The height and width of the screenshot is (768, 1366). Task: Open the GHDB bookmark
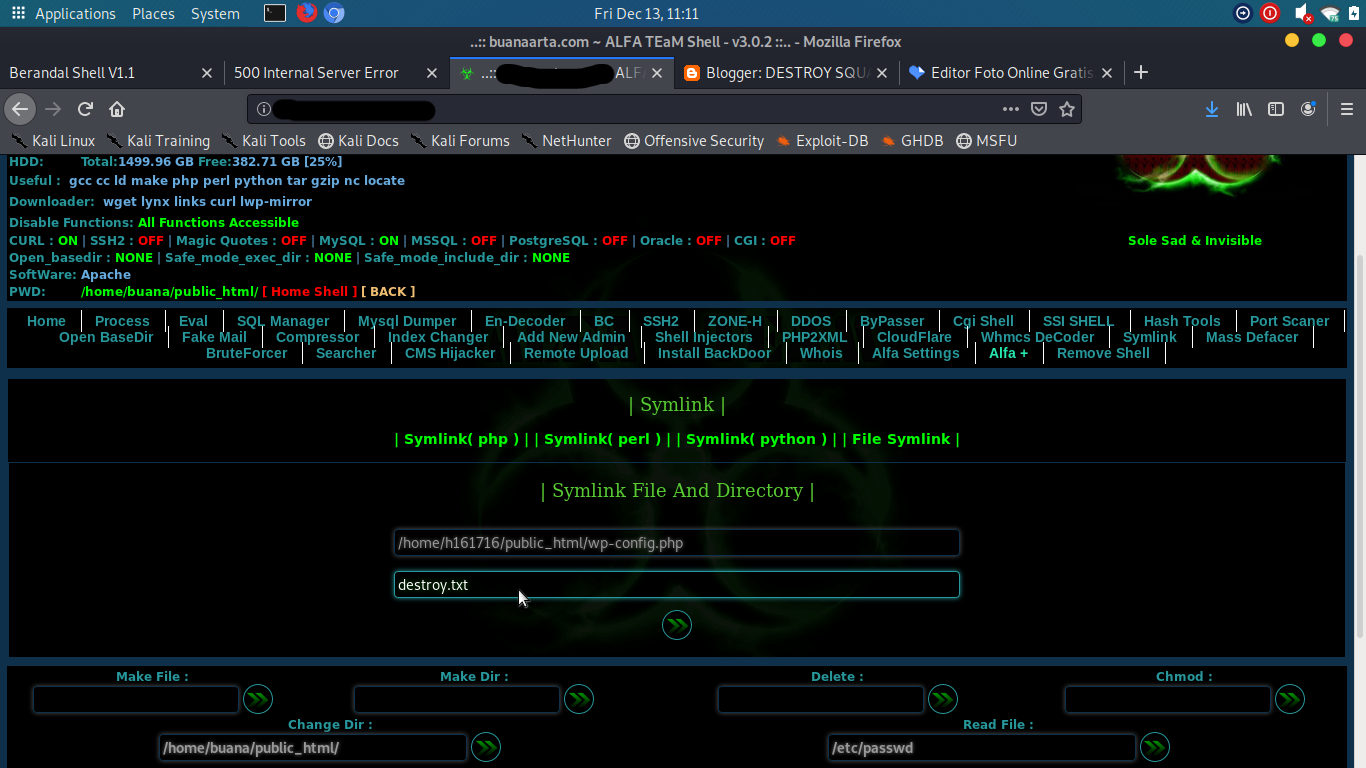pyautogui.click(x=912, y=141)
